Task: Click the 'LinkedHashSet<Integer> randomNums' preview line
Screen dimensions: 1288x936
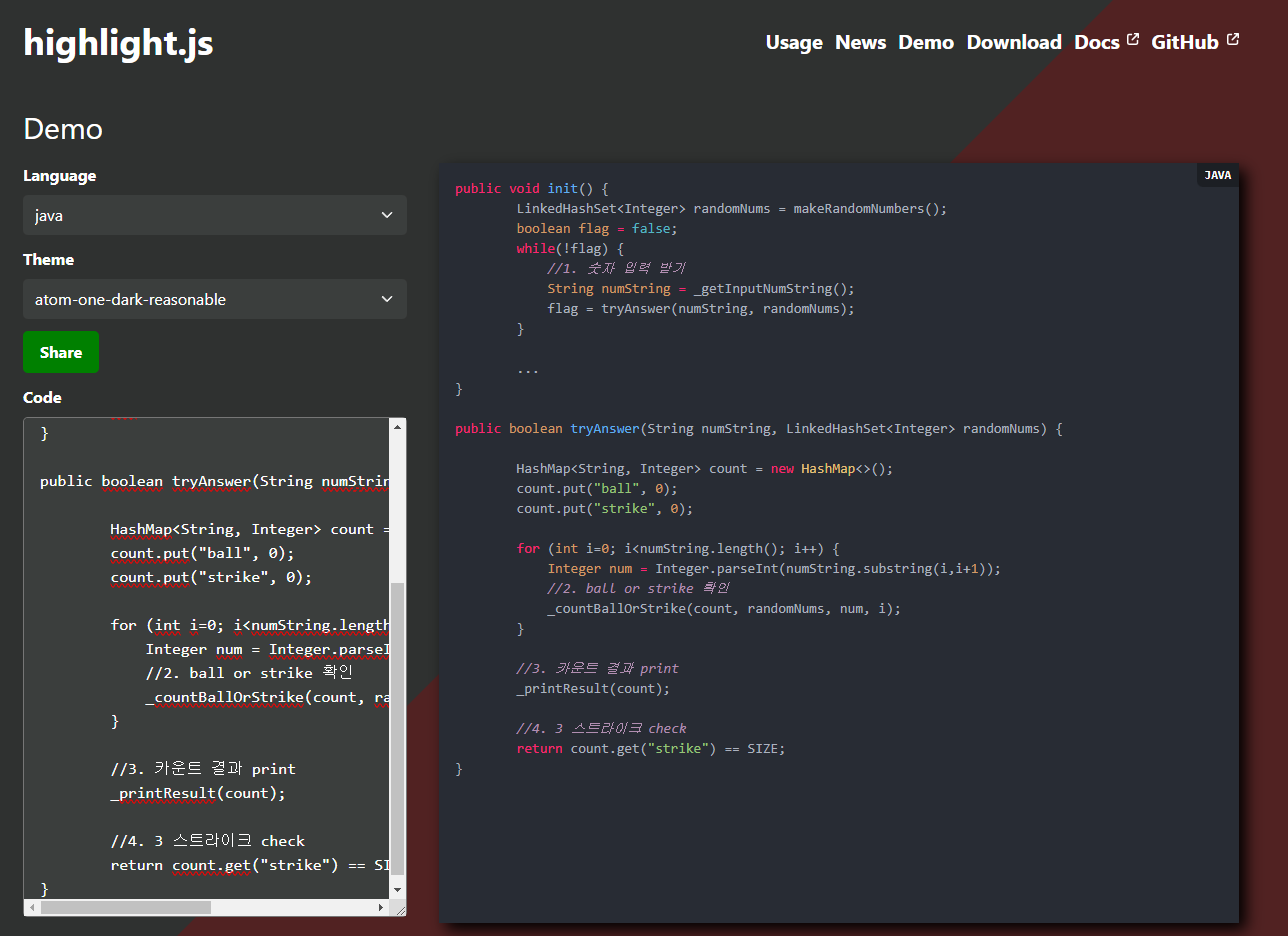Action: pyautogui.click(x=731, y=208)
